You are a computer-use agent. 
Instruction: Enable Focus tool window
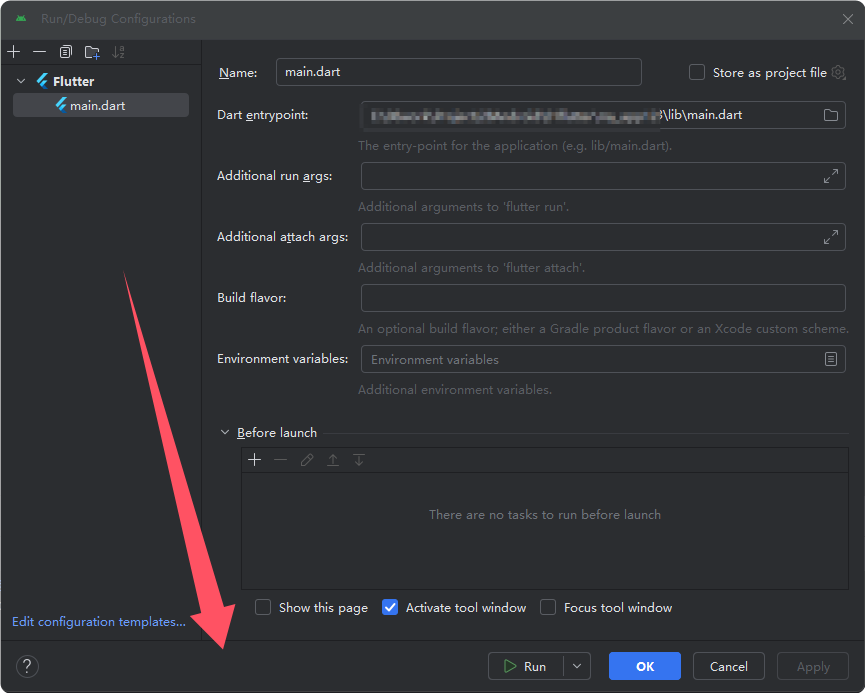(x=548, y=607)
